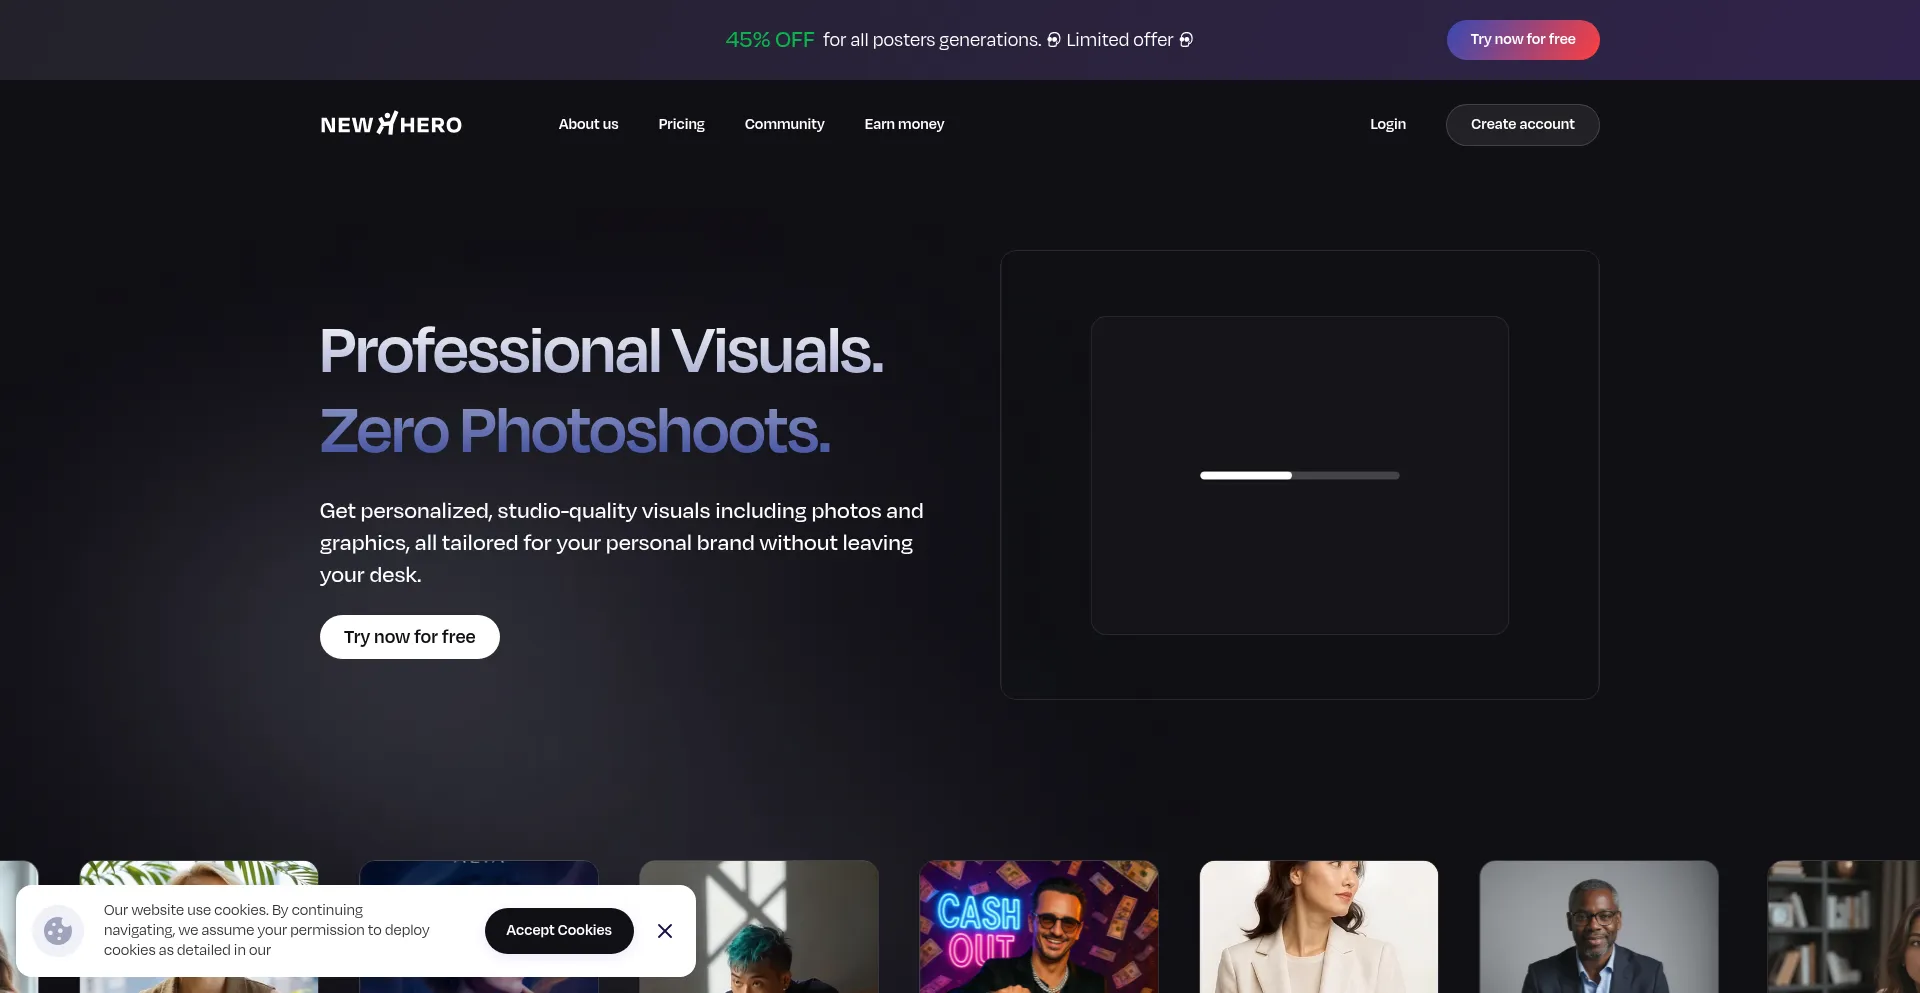Click Accept Cookies
This screenshot has width=1920, height=993.
point(558,930)
